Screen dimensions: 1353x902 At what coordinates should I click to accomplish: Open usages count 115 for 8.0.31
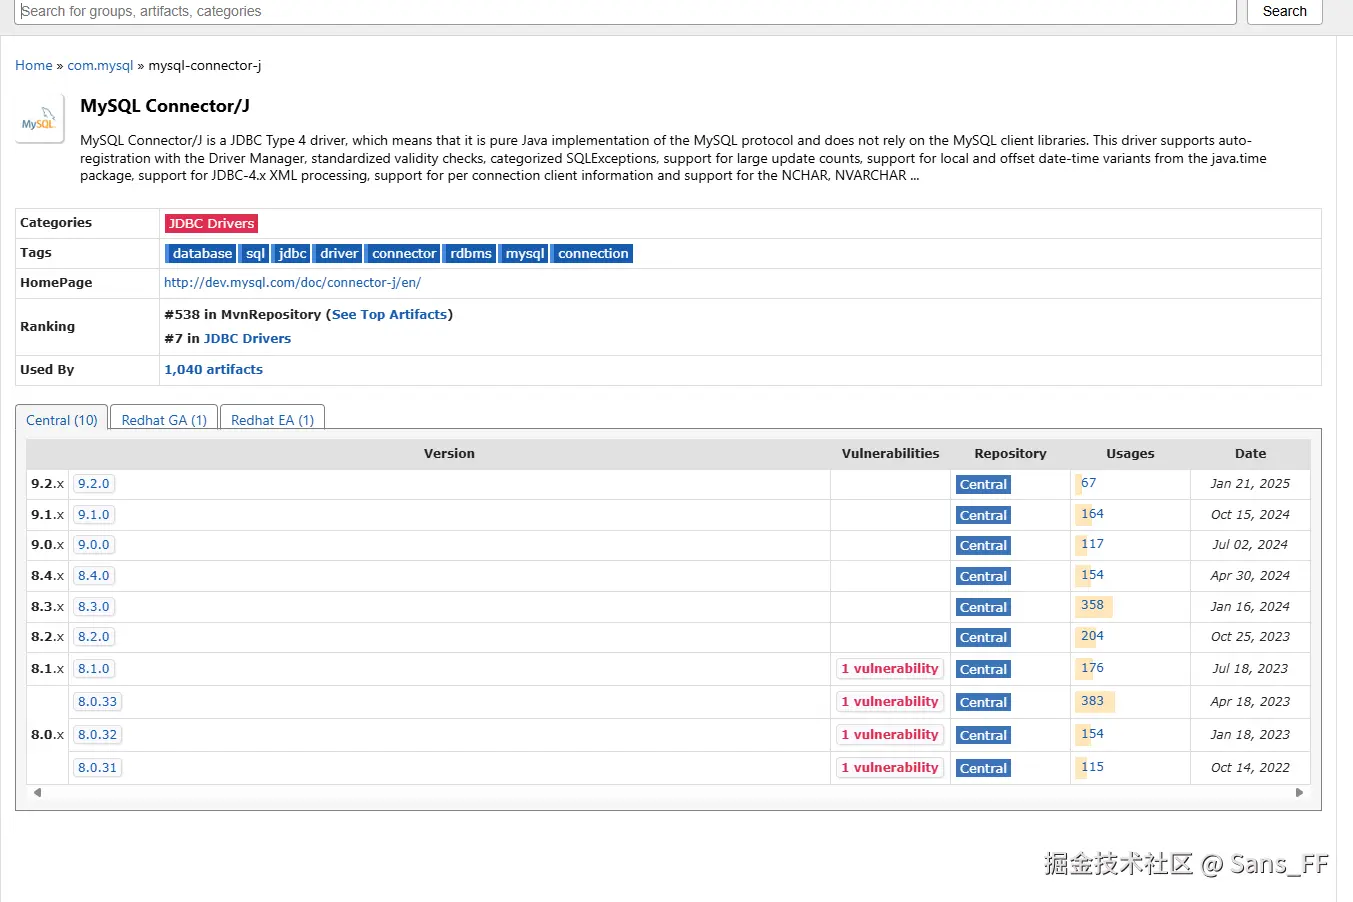[1092, 767]
